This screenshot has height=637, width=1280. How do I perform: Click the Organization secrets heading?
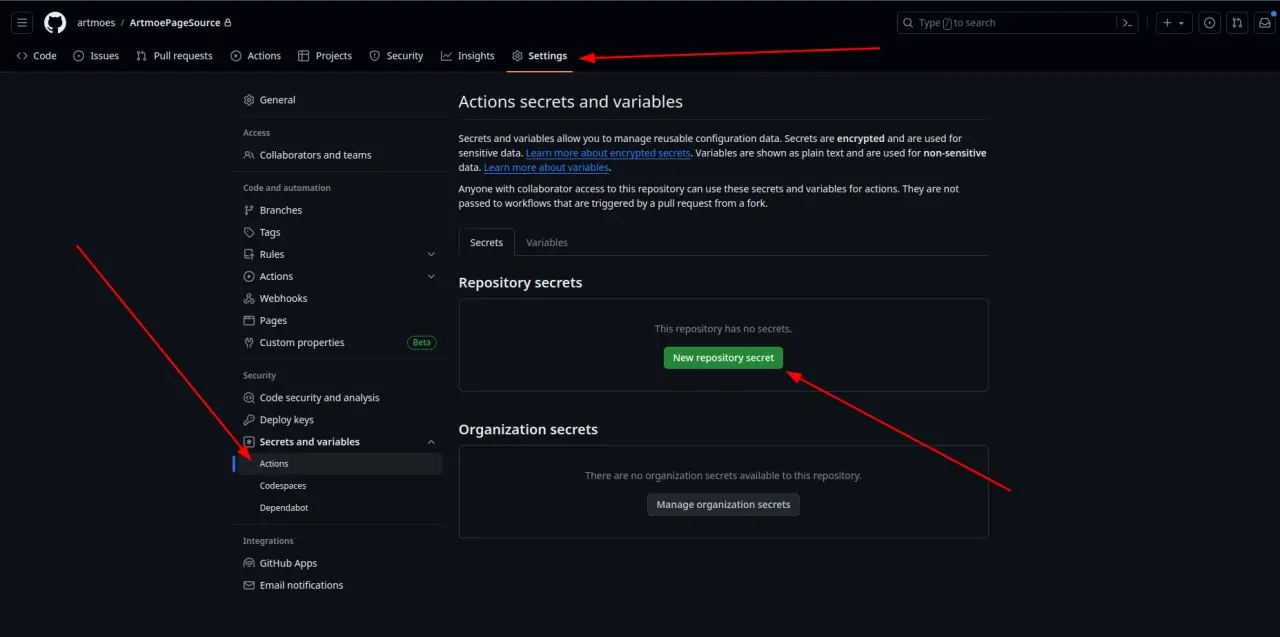[528, 429]
